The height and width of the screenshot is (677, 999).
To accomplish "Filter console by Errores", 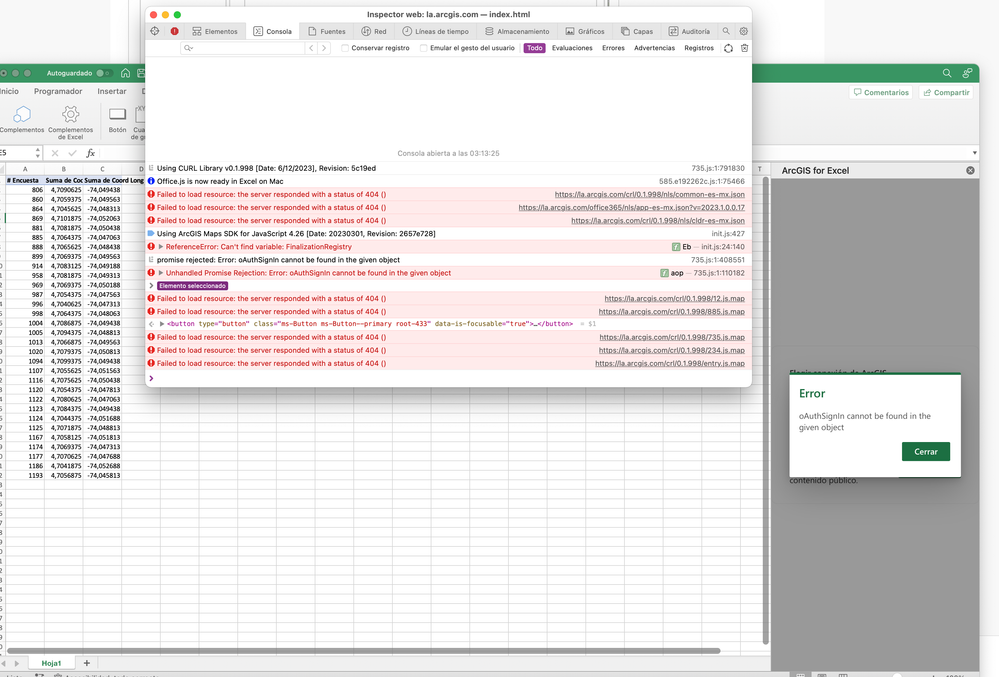I will [613, 48].
